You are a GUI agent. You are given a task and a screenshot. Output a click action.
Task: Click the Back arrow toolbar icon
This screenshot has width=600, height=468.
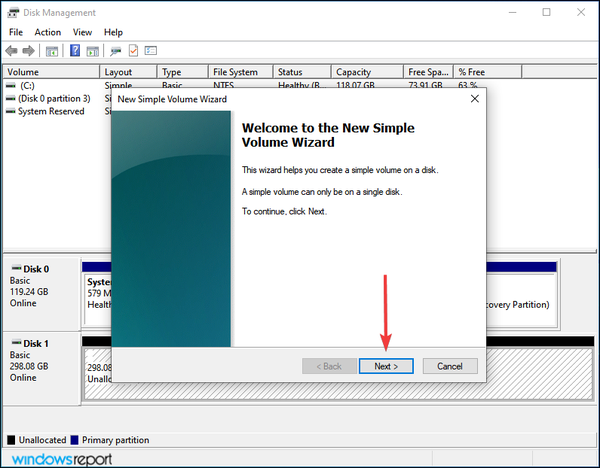[x=11, y=51]
